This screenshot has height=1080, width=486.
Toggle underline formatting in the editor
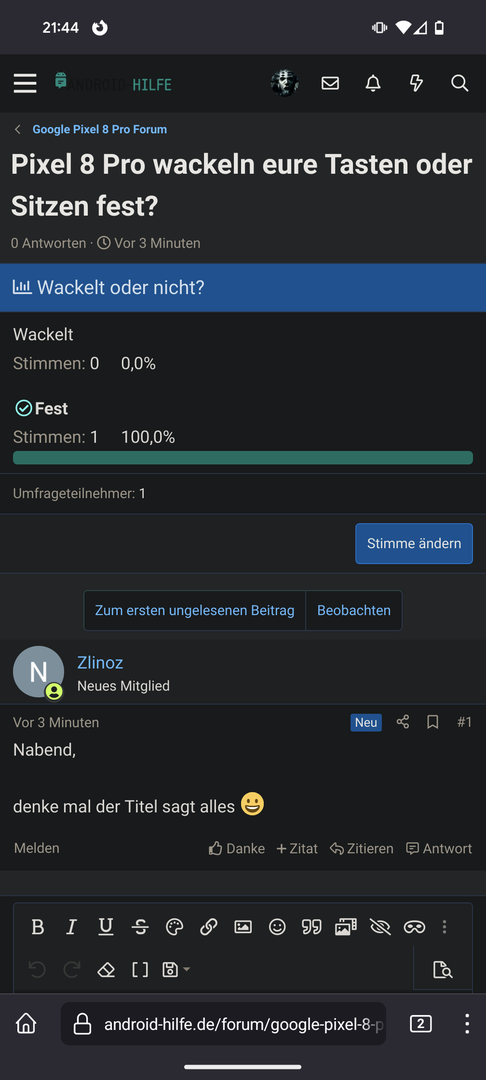105,927
